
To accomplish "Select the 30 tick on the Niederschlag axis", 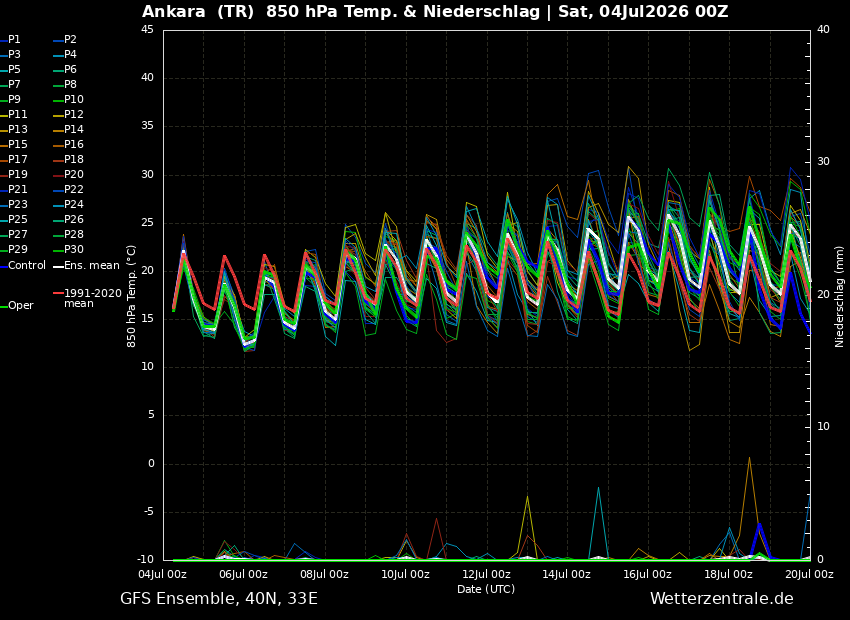I will point(823,162).
